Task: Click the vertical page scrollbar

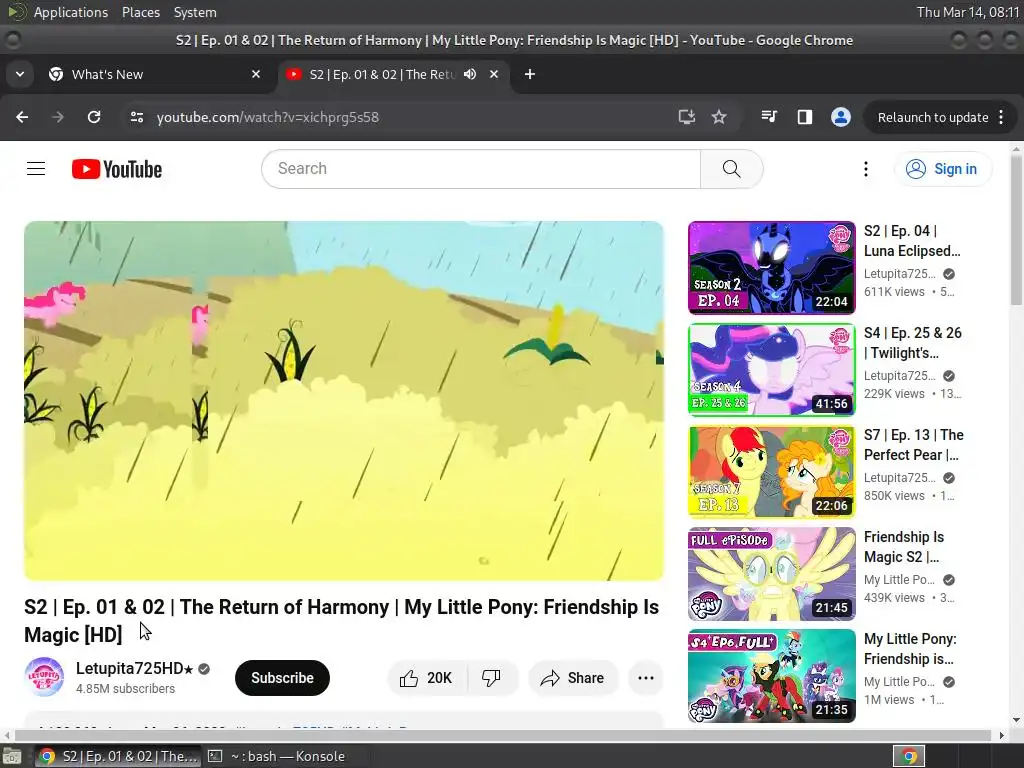Action: 1016,229
